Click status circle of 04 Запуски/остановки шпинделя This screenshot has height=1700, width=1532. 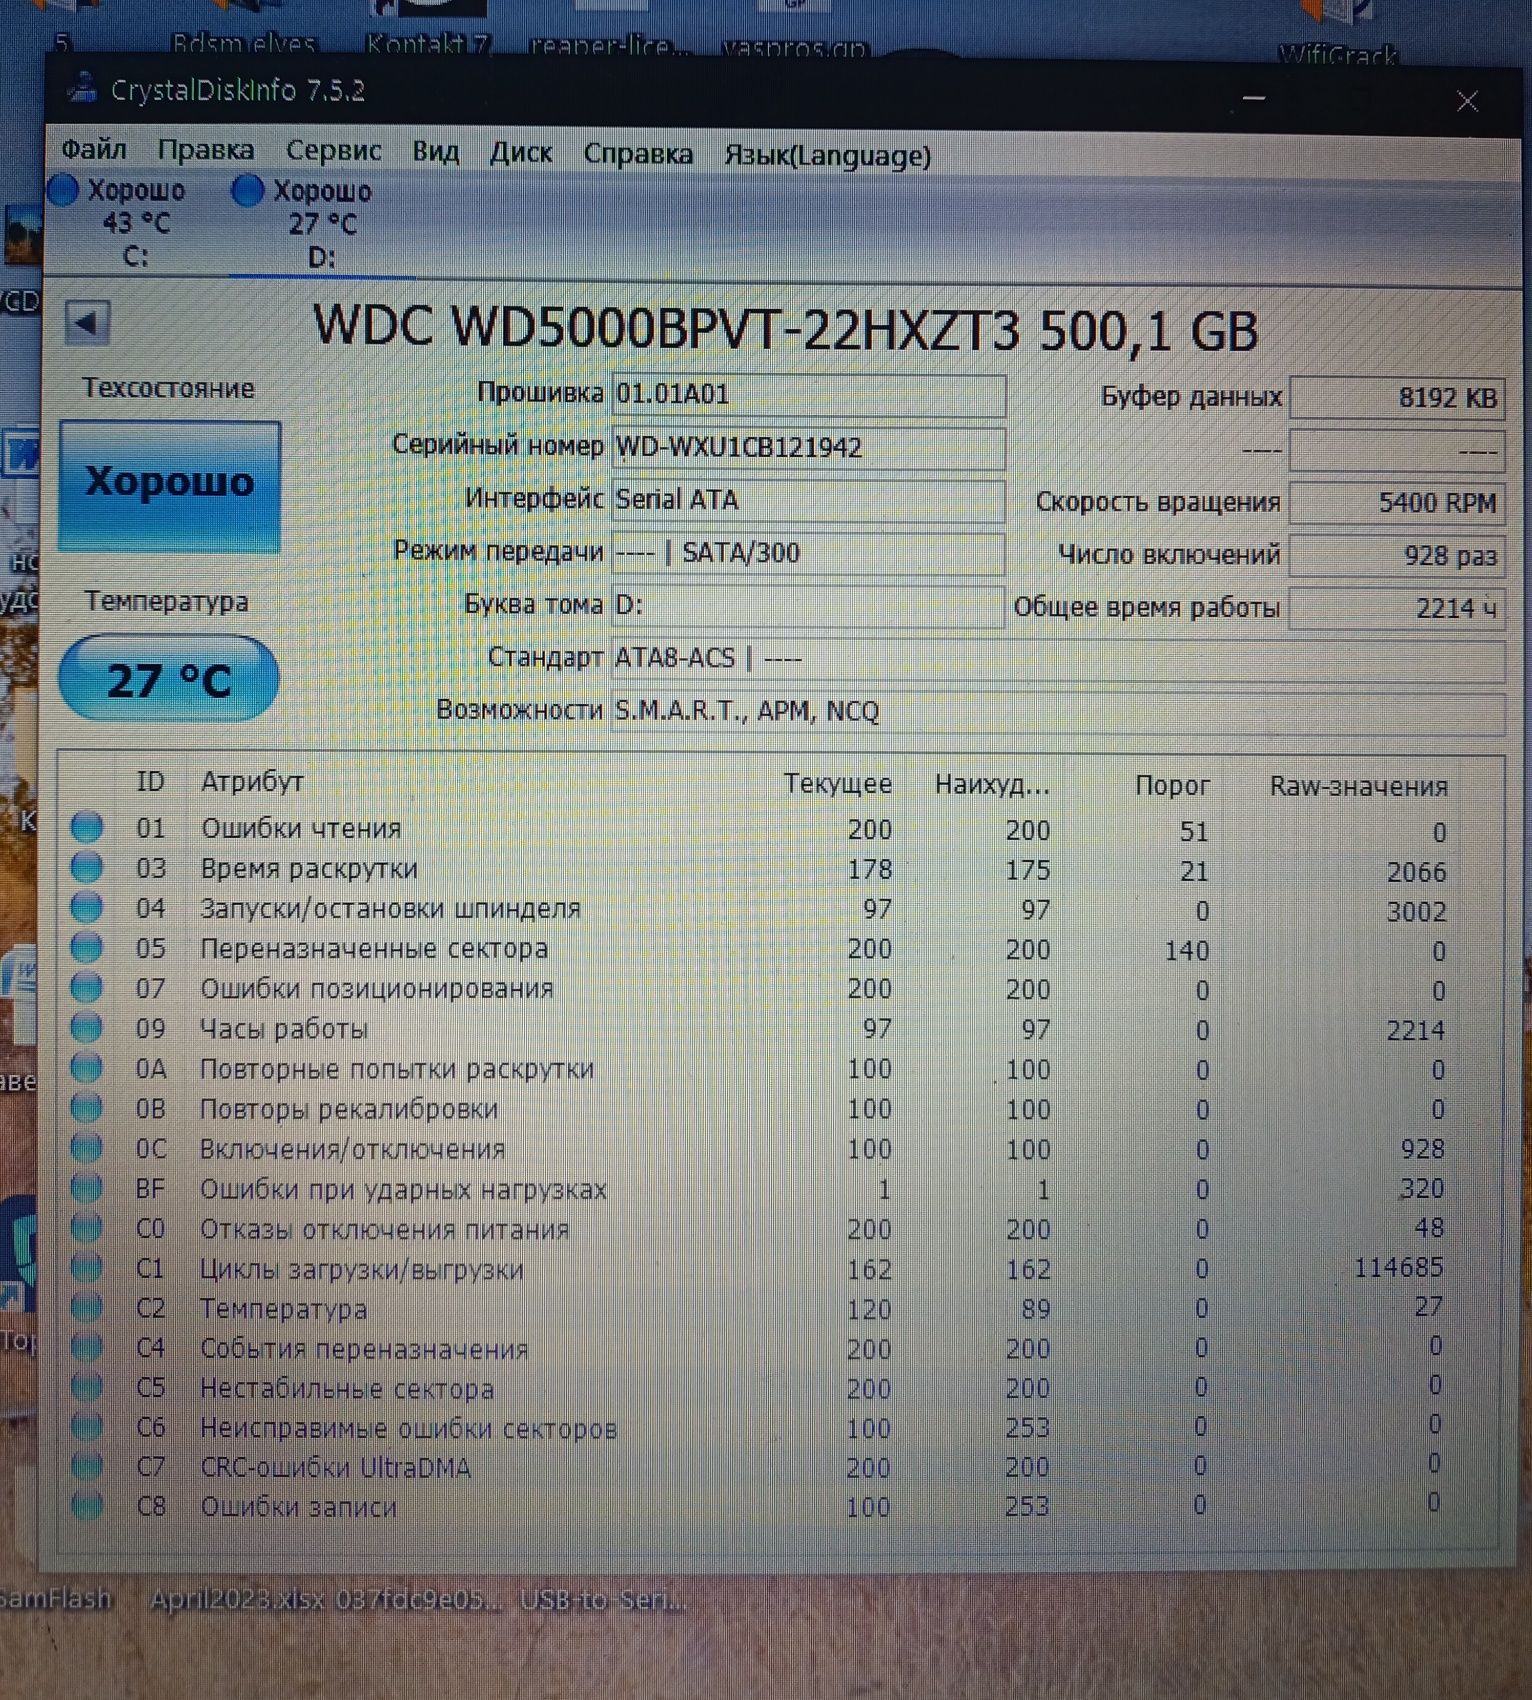point(87,907)
